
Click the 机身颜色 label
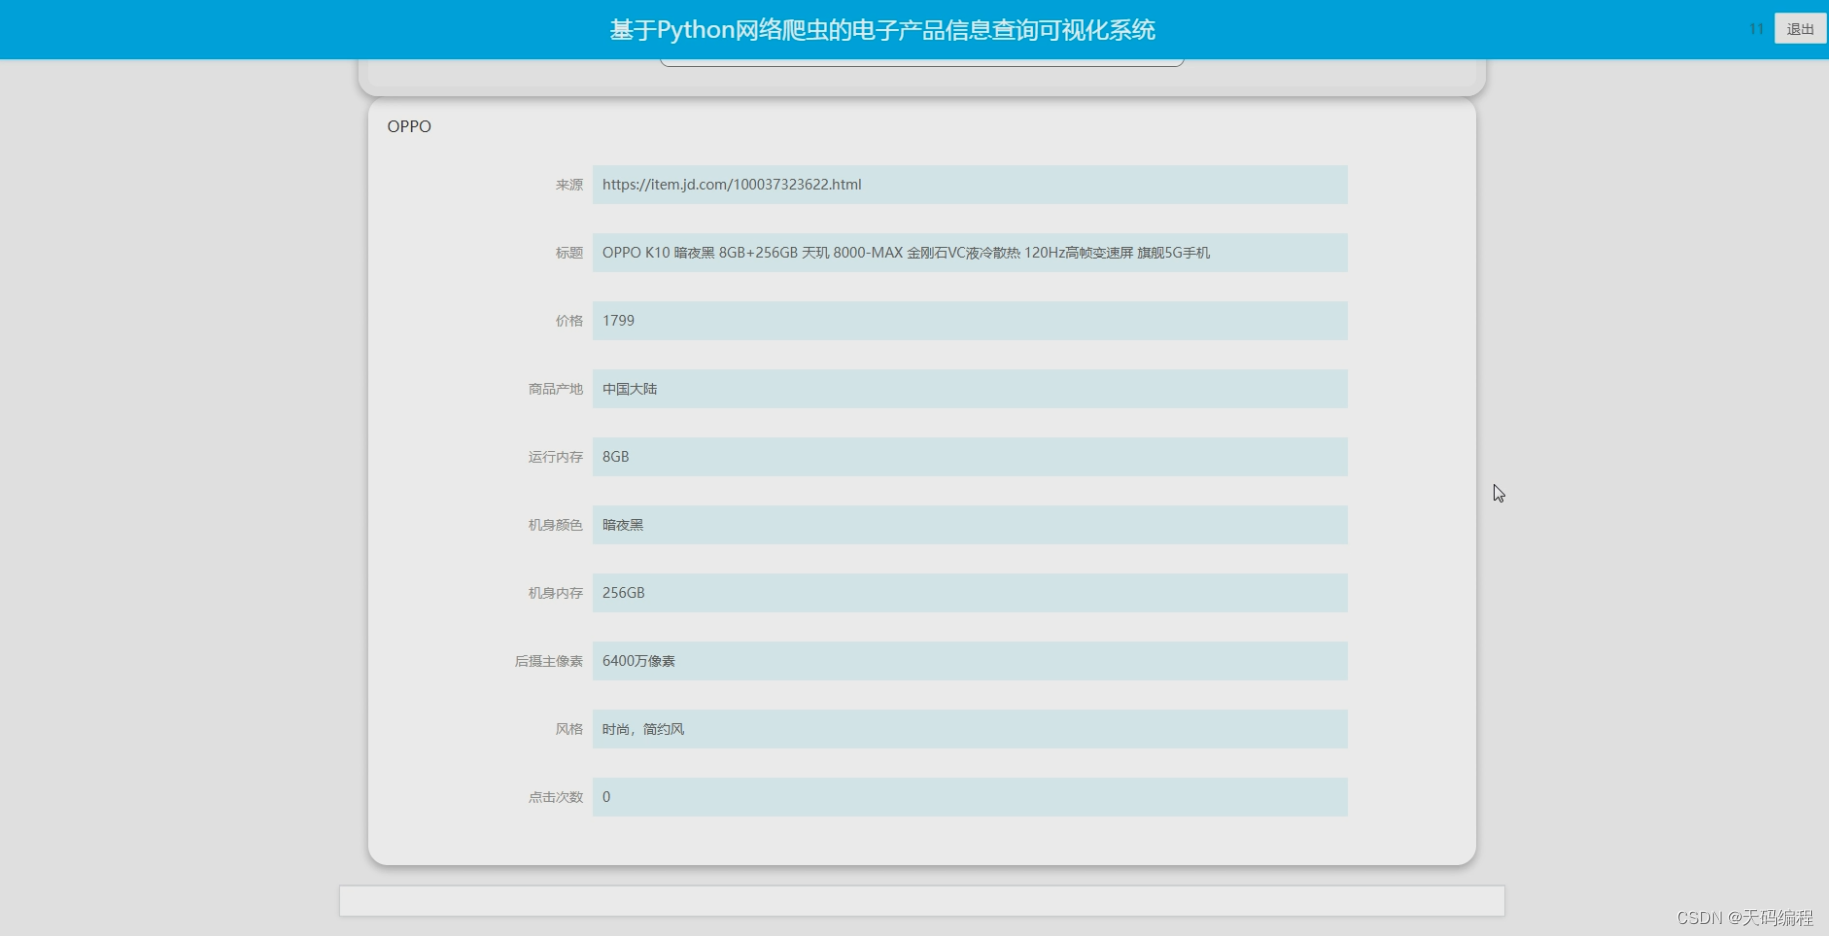click(555, 525)
